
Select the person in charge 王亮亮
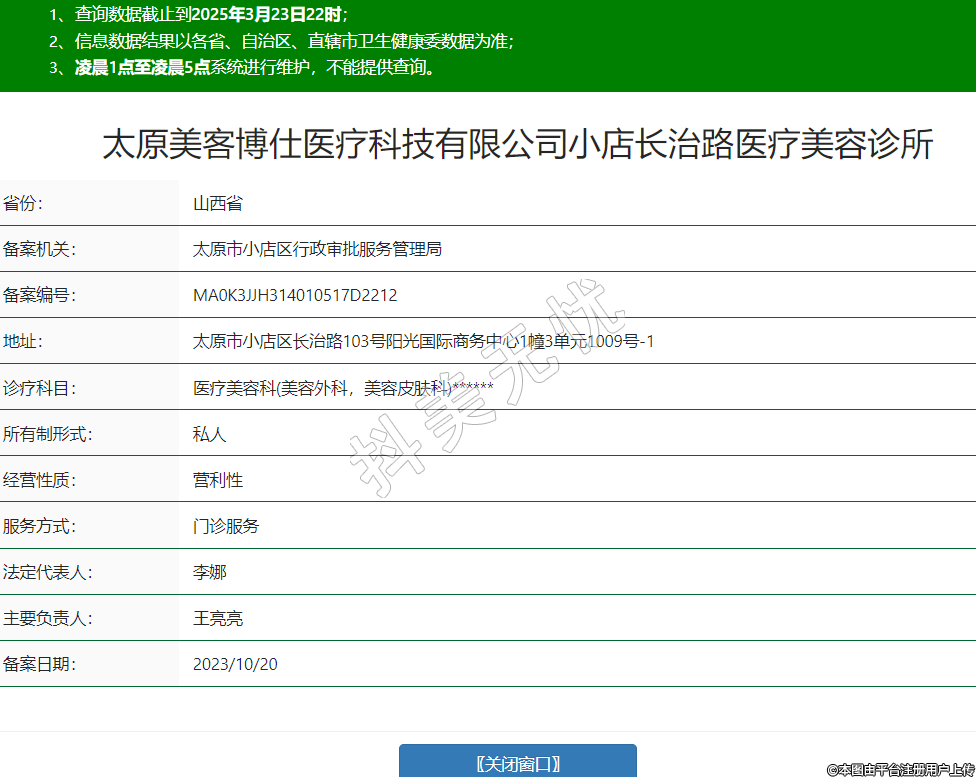point(217,618)
